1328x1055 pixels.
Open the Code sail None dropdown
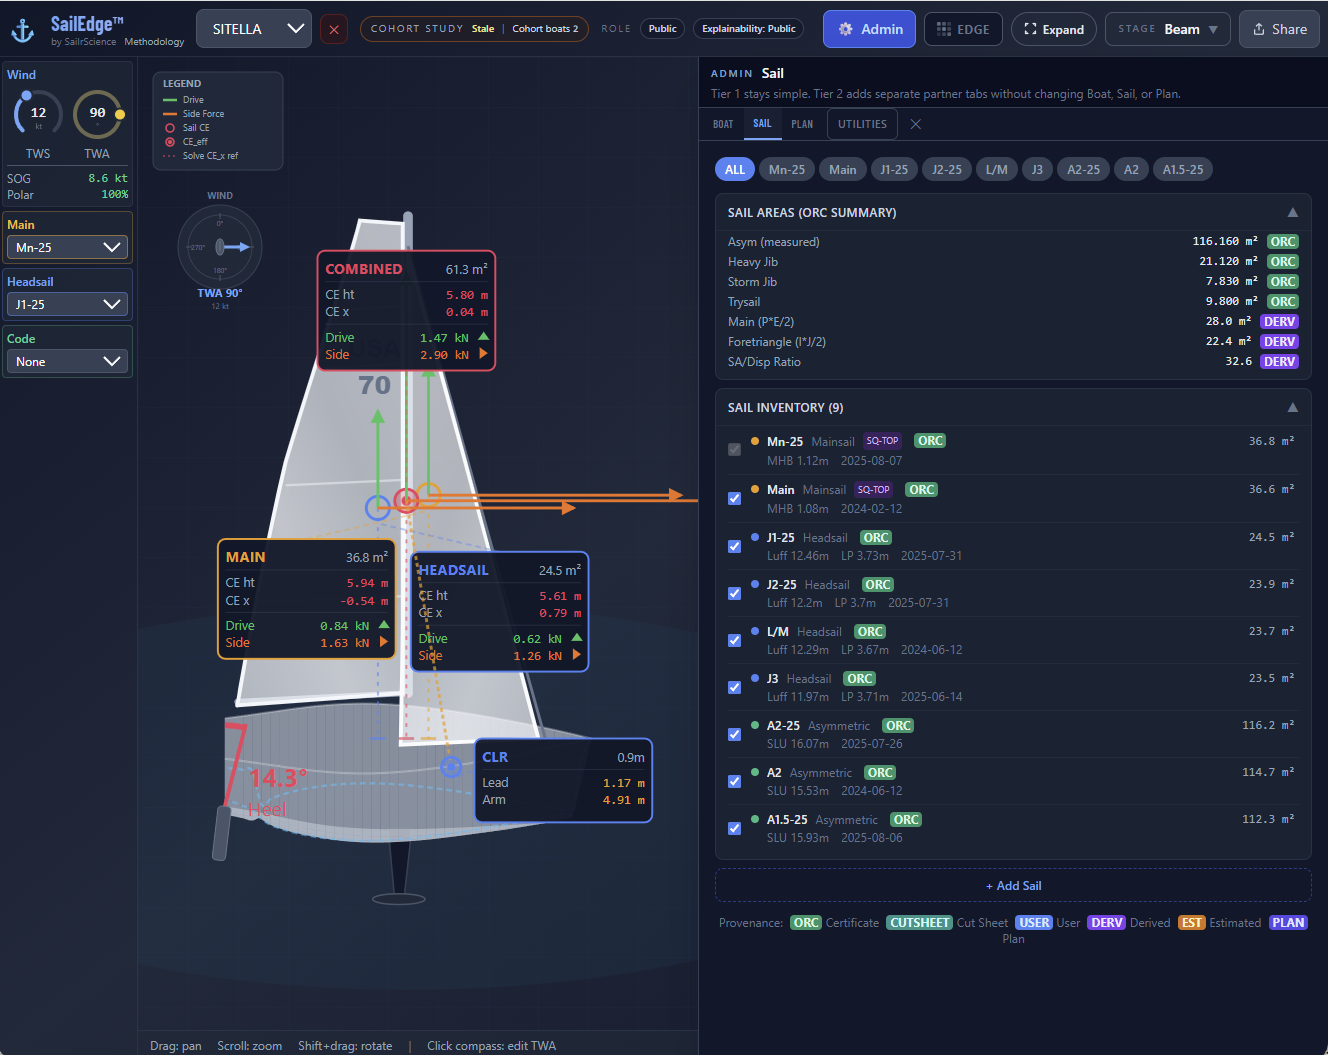(67, 361)
